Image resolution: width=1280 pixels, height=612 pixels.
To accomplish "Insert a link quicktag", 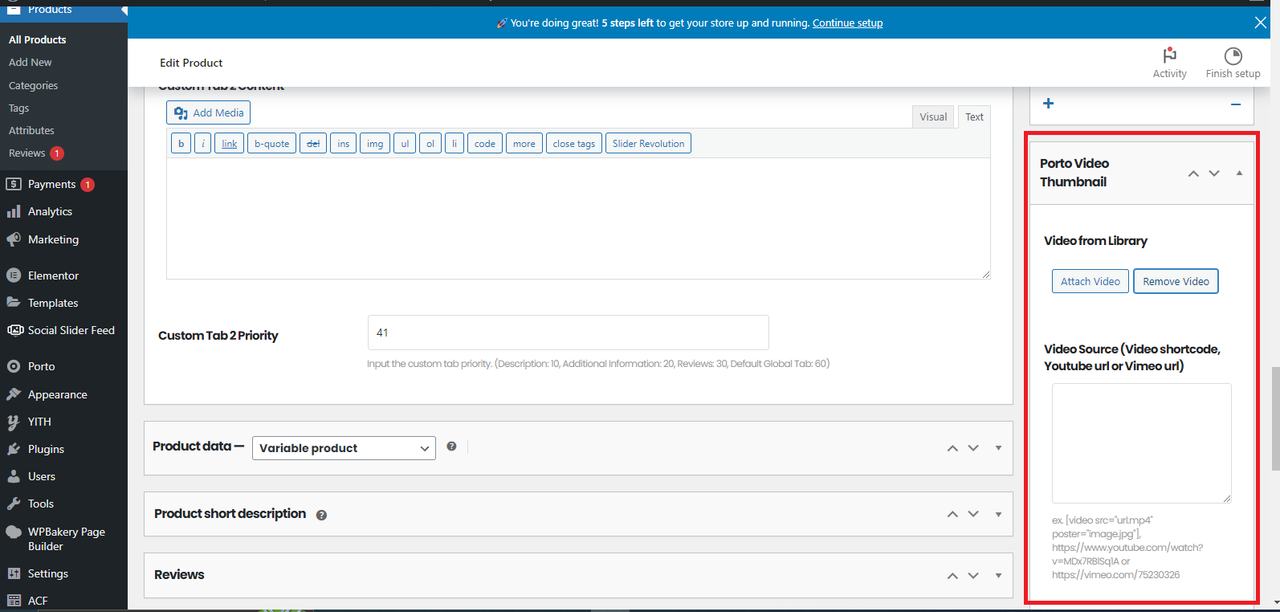I will [229, 144].
